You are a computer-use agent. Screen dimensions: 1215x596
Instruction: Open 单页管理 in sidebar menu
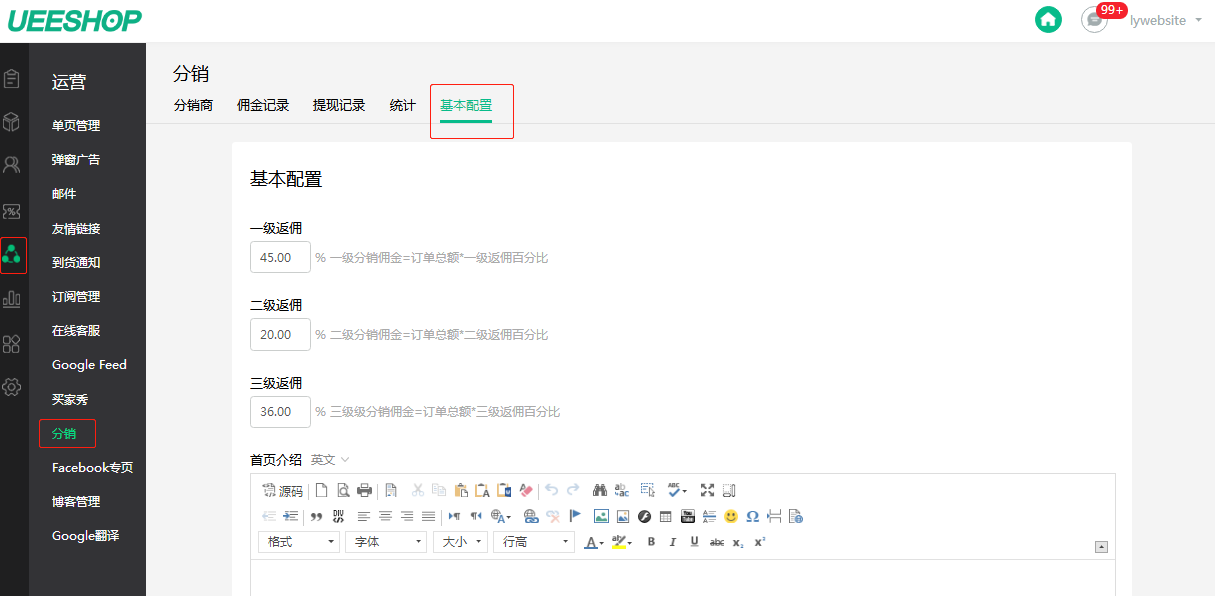click(x=76, y=126)
